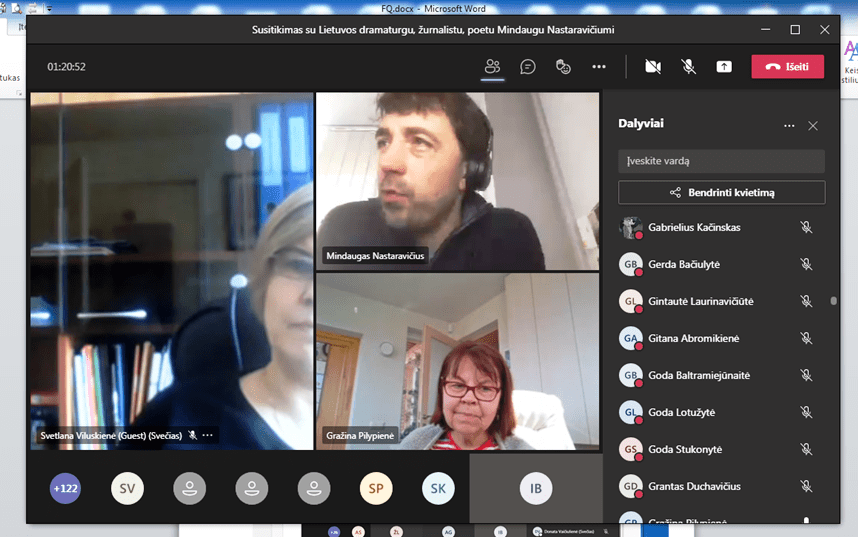Screen dimensions: 858x537
Task: Toggle the participants panel icon
Action: coord(492,67)
